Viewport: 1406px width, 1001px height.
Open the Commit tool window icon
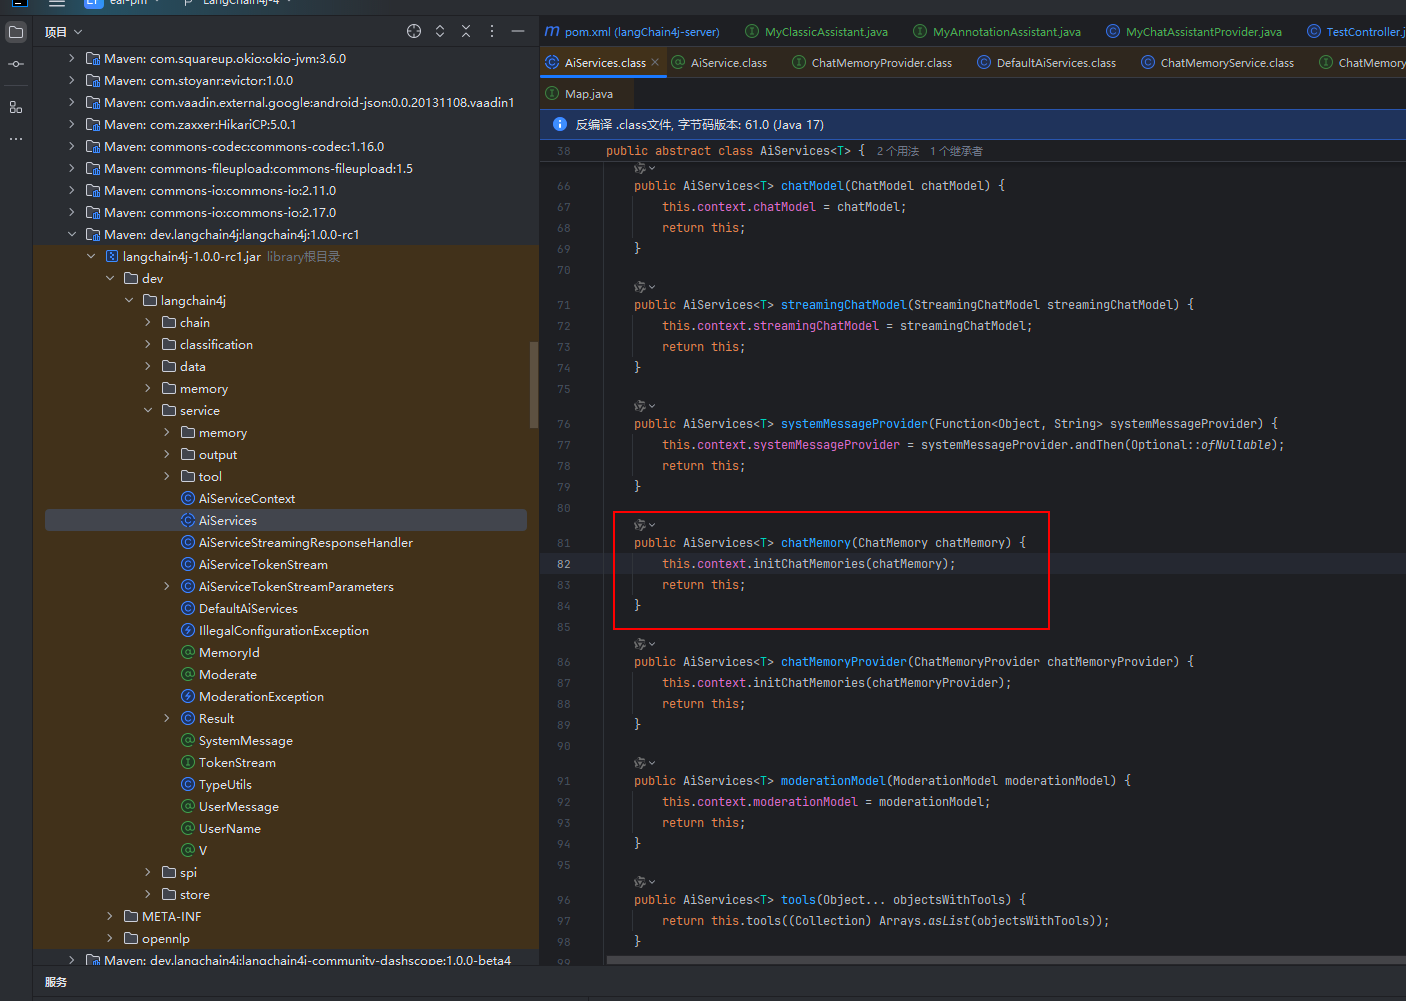point(16,64)
